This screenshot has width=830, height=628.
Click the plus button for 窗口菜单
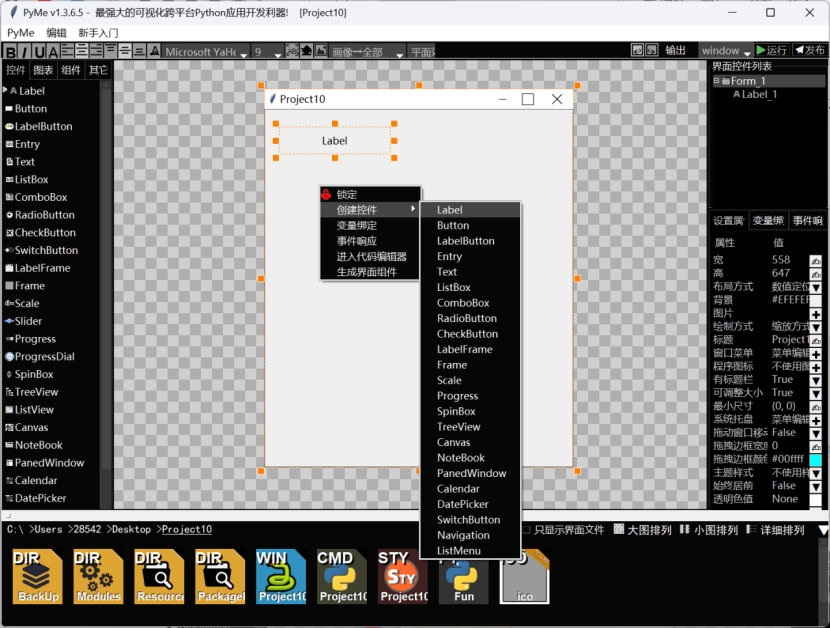click(816, 354)
